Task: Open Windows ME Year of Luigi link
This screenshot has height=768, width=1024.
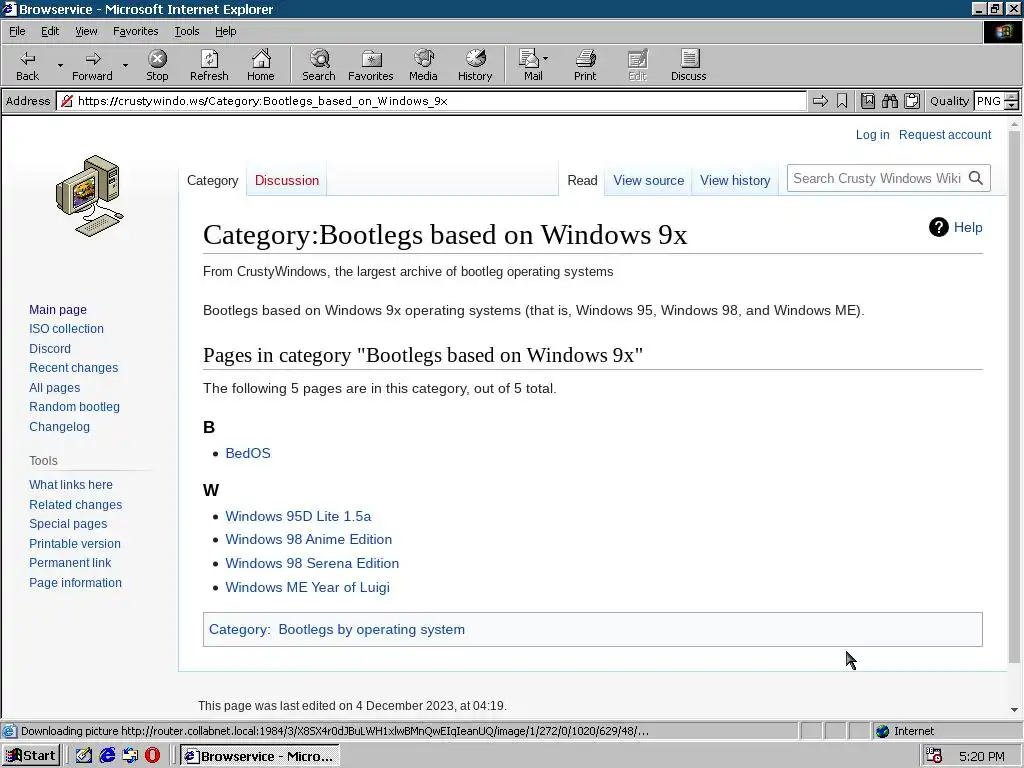Action: coord(307,587)
